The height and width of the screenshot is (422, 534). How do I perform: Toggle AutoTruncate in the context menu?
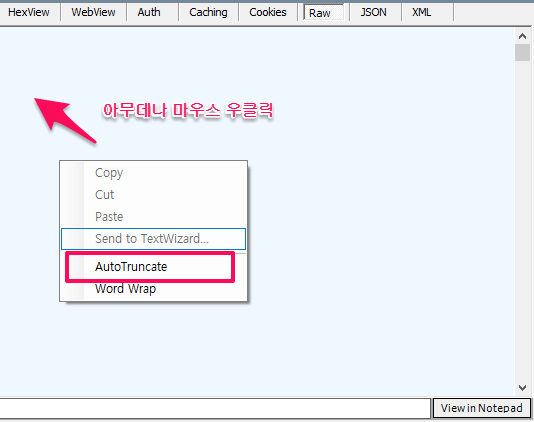click(153, 267)
